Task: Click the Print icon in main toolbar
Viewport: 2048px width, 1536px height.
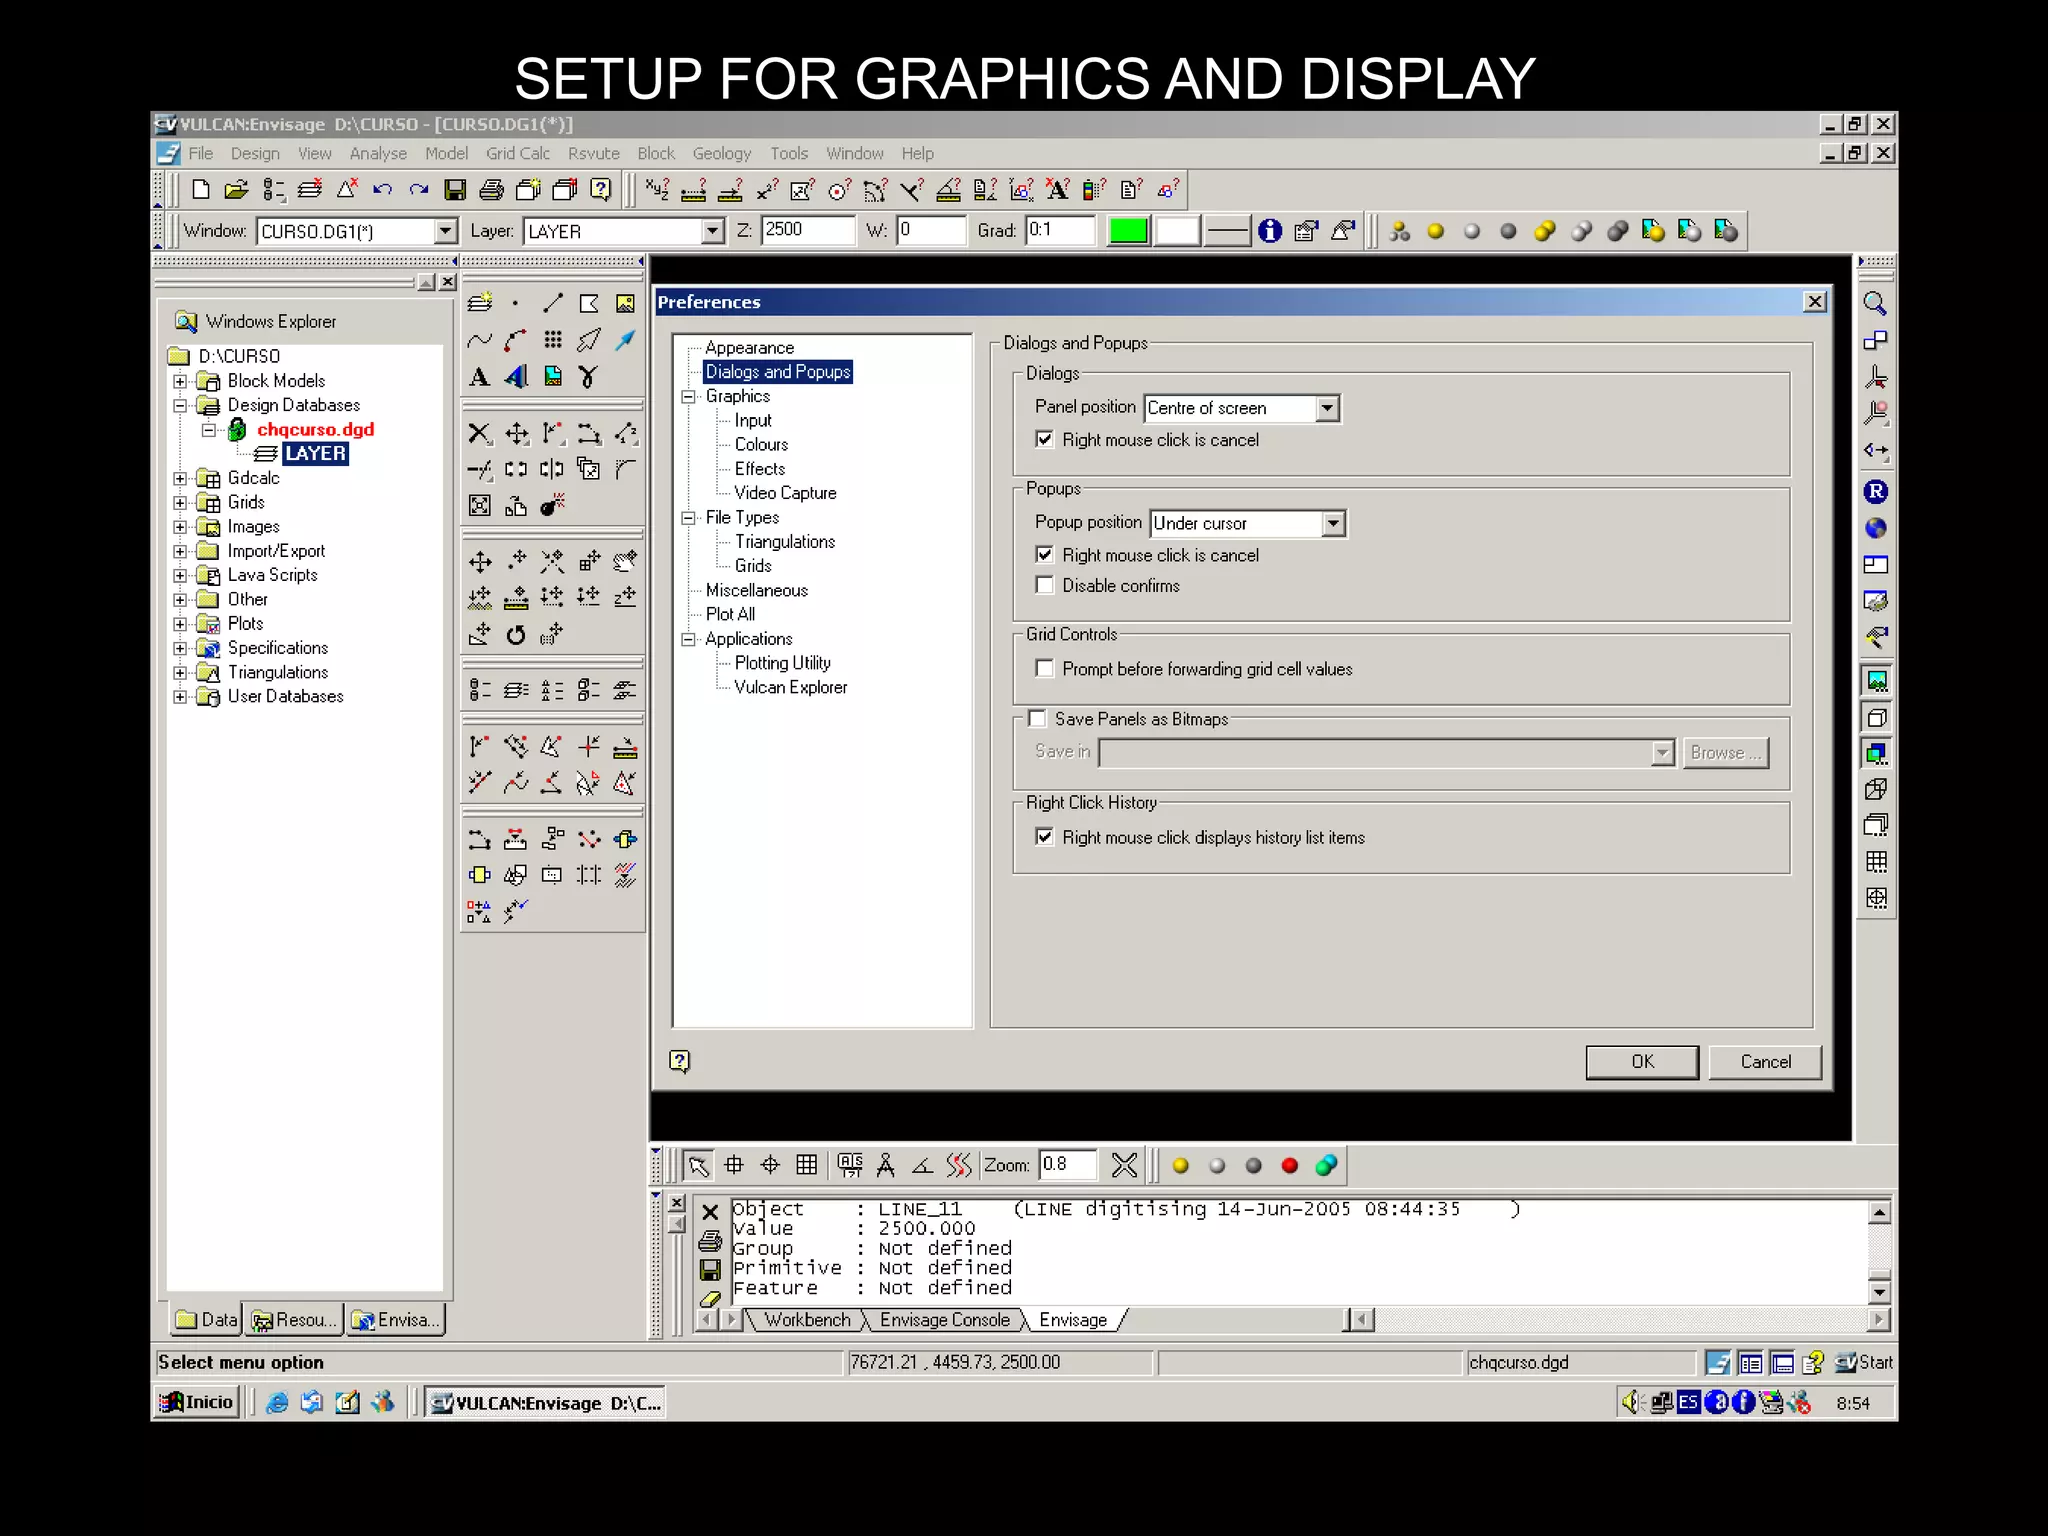Action: 491,190
